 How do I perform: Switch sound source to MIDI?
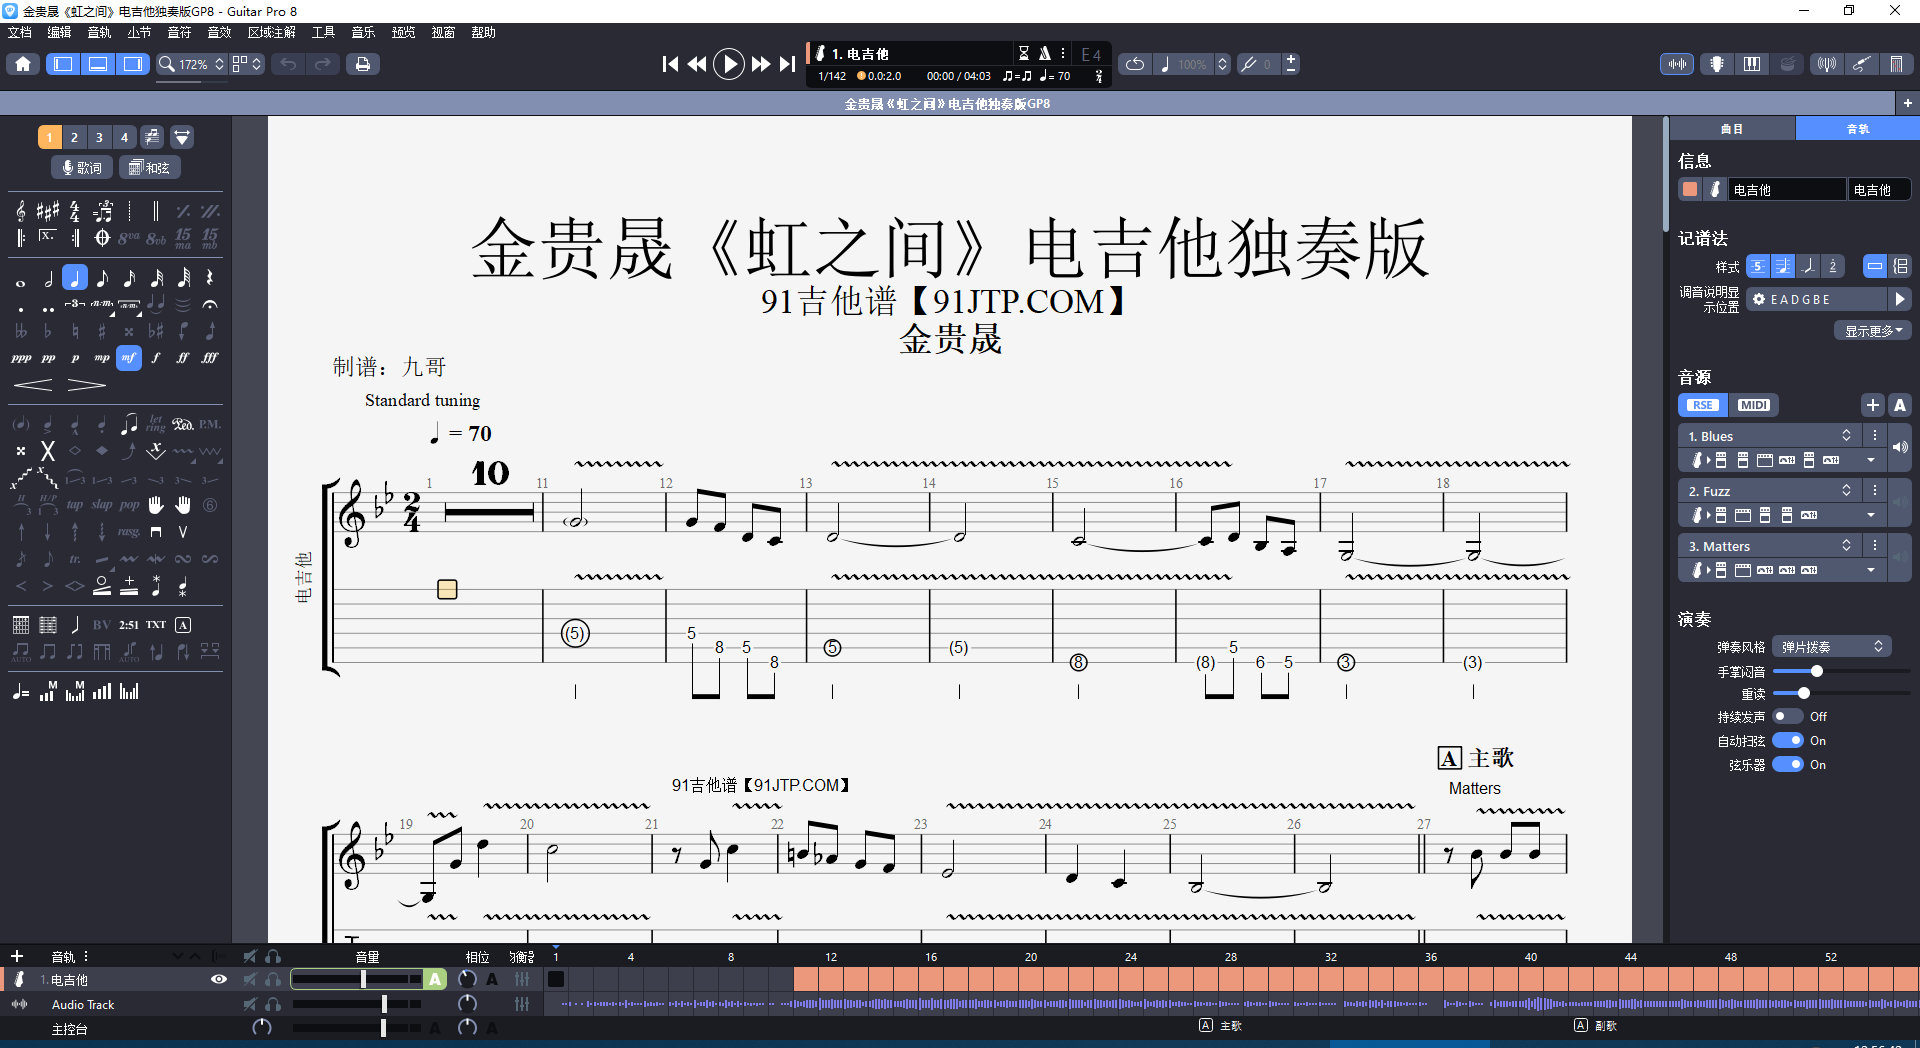pyautogui.click(x=1753, y=405)
